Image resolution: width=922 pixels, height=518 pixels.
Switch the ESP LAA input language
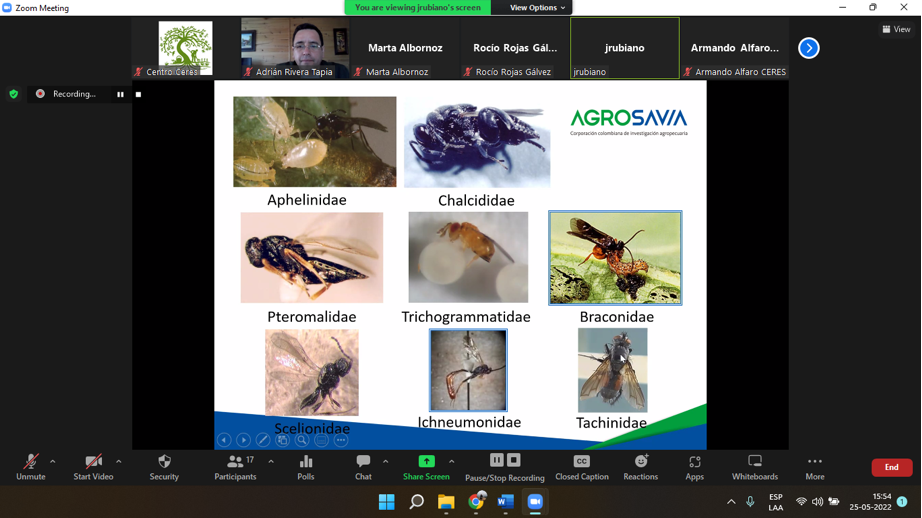point(776,502)
